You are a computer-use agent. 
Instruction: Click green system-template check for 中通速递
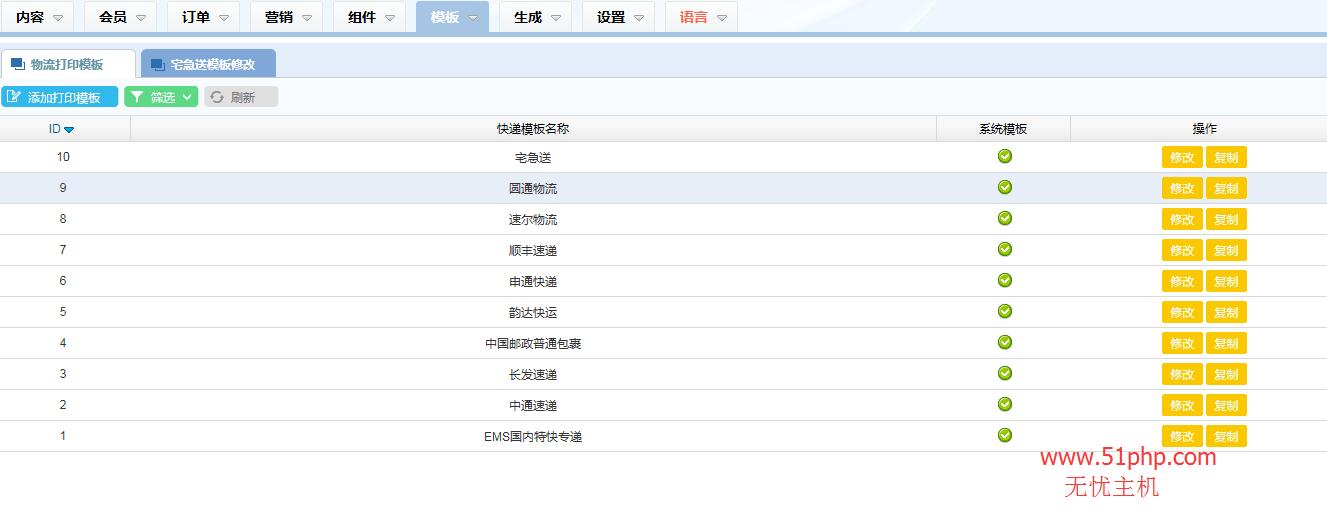click(x=1005, y=404)
